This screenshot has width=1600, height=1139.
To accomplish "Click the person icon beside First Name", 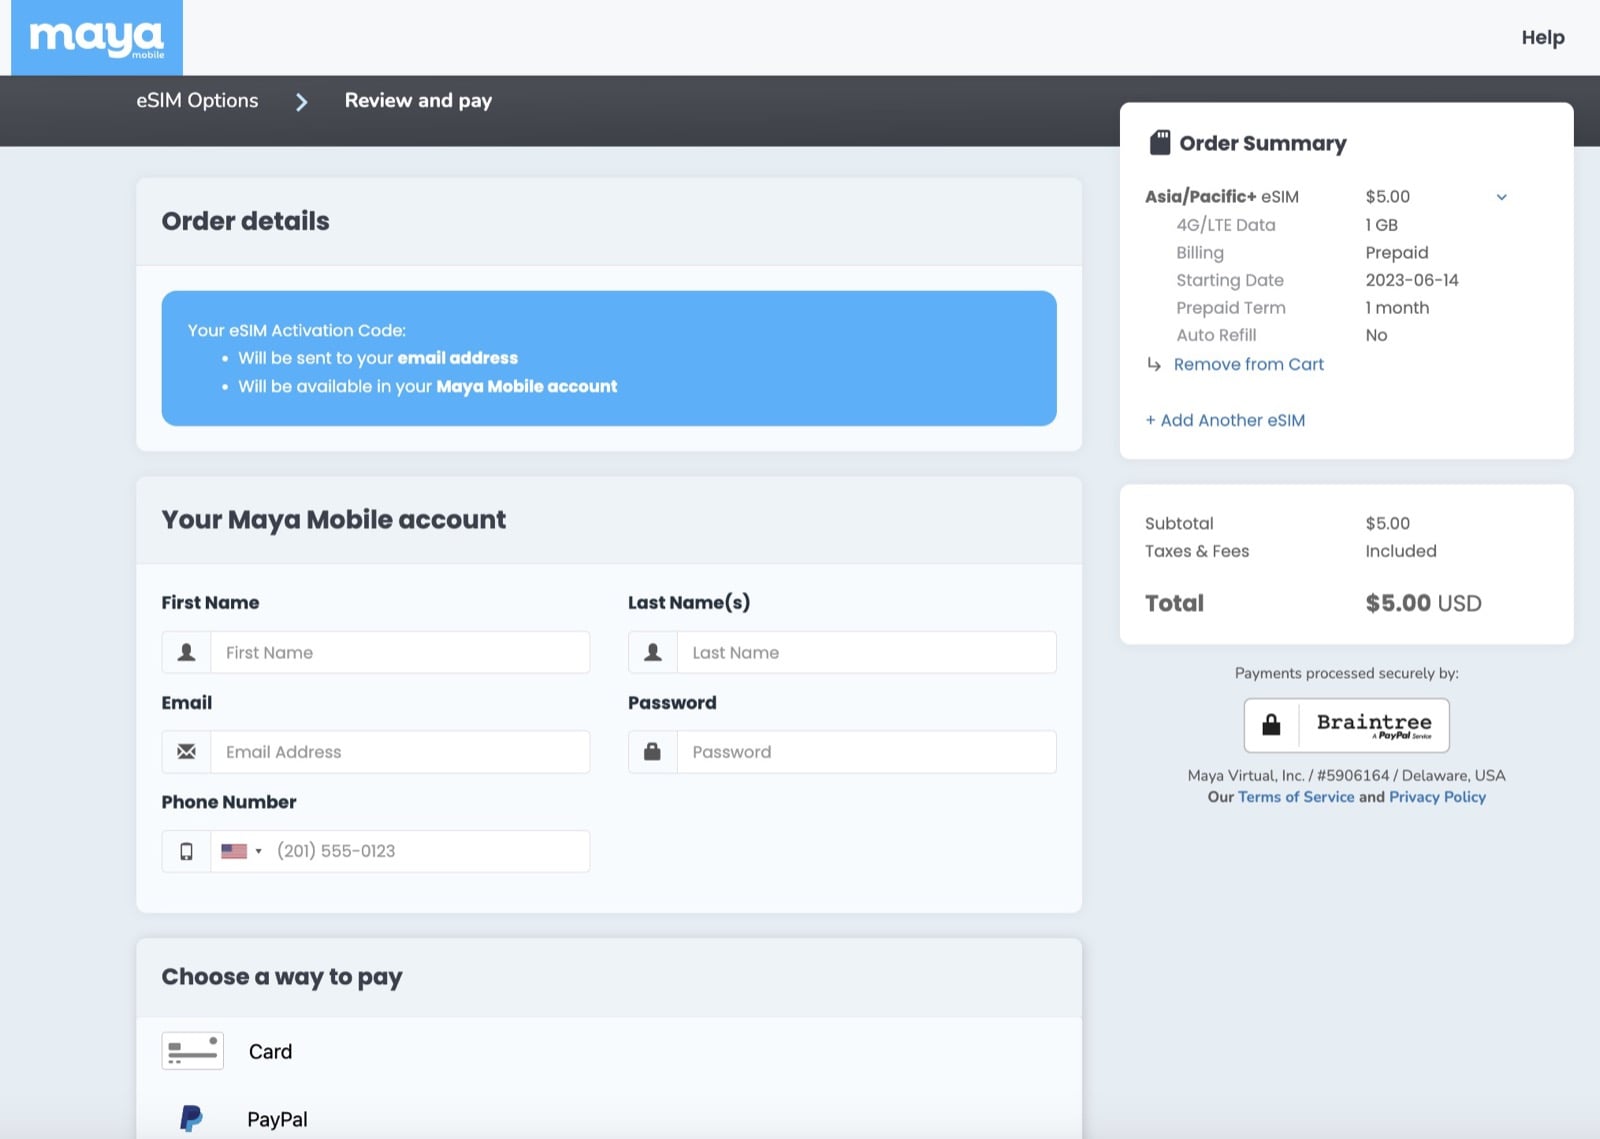I will [186, 652].
